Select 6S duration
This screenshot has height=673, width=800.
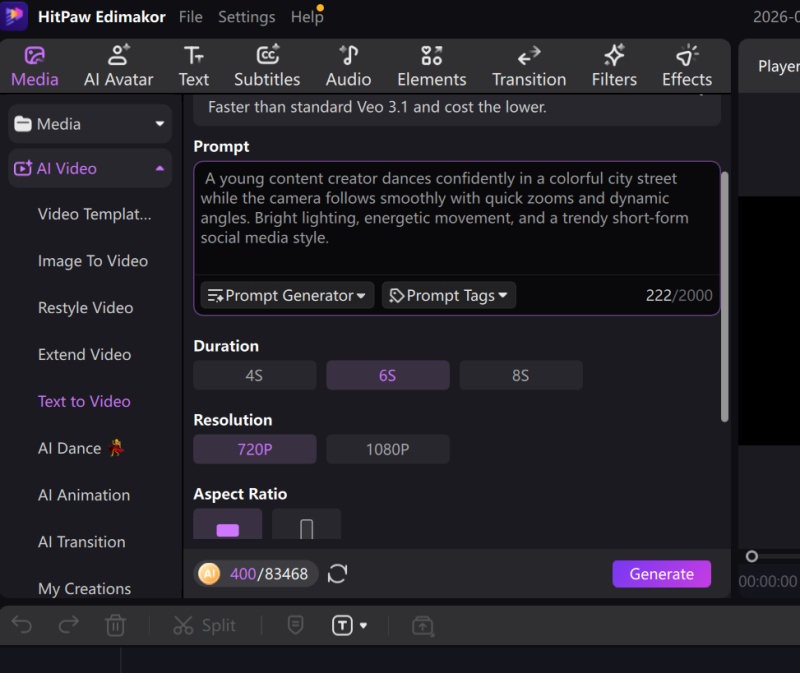click(x=388, y=376)
